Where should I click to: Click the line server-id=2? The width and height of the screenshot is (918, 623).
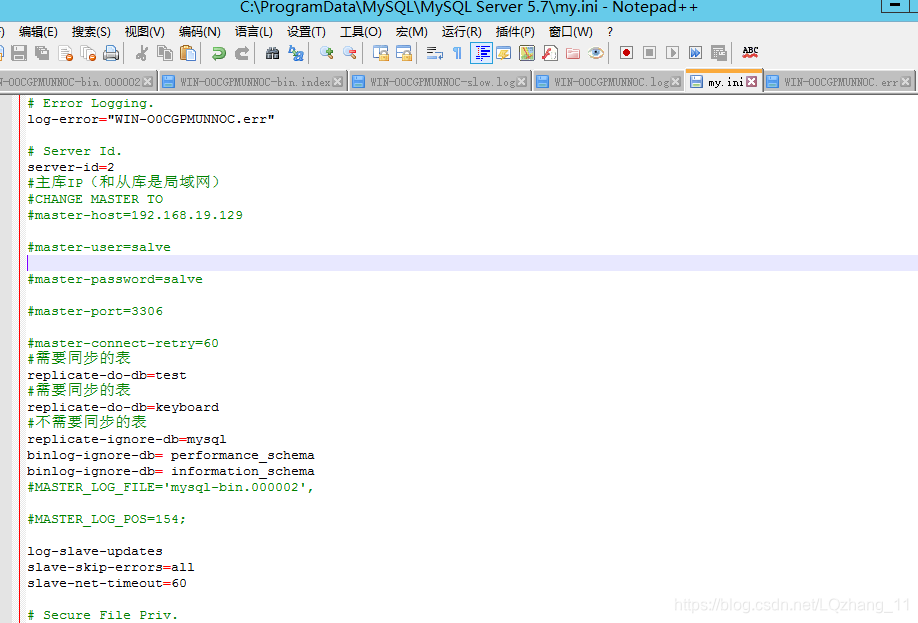point(71,167)
